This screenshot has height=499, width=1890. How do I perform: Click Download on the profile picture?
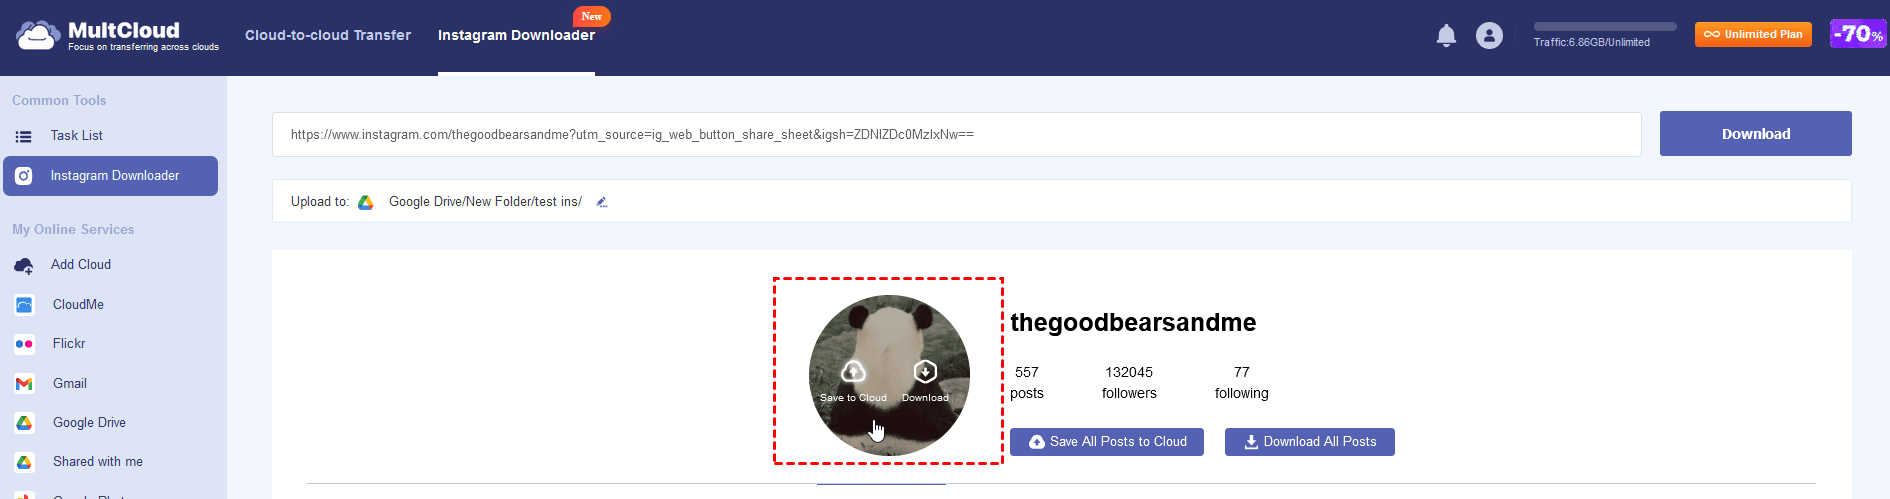[925, 381]
